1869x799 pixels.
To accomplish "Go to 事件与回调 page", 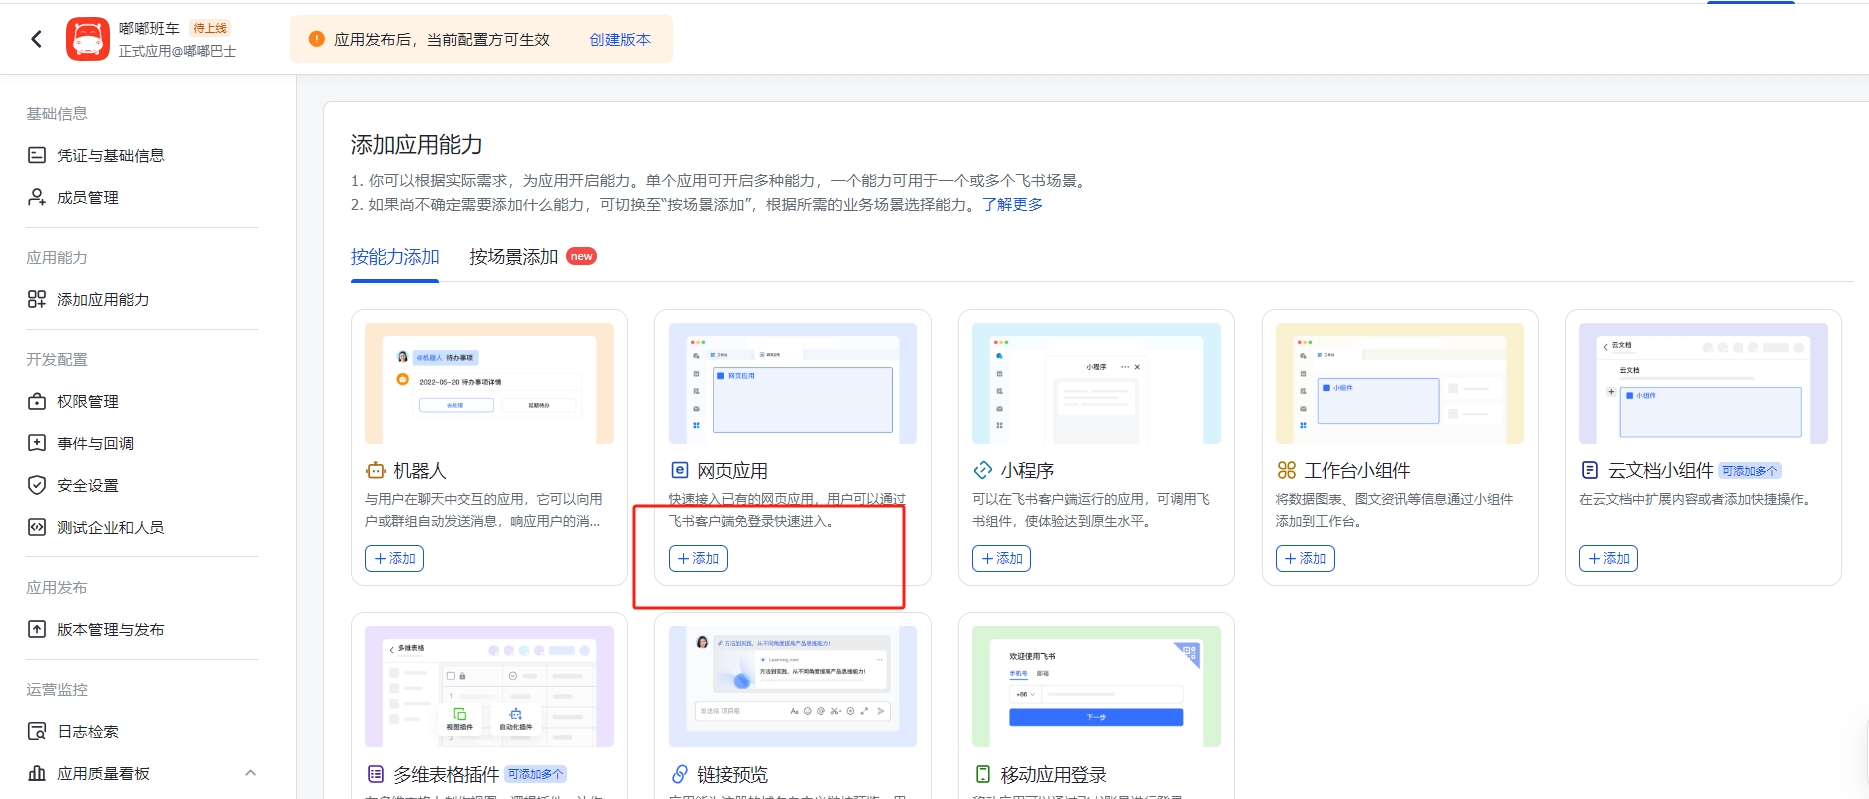I will click(x=95, y=443).
